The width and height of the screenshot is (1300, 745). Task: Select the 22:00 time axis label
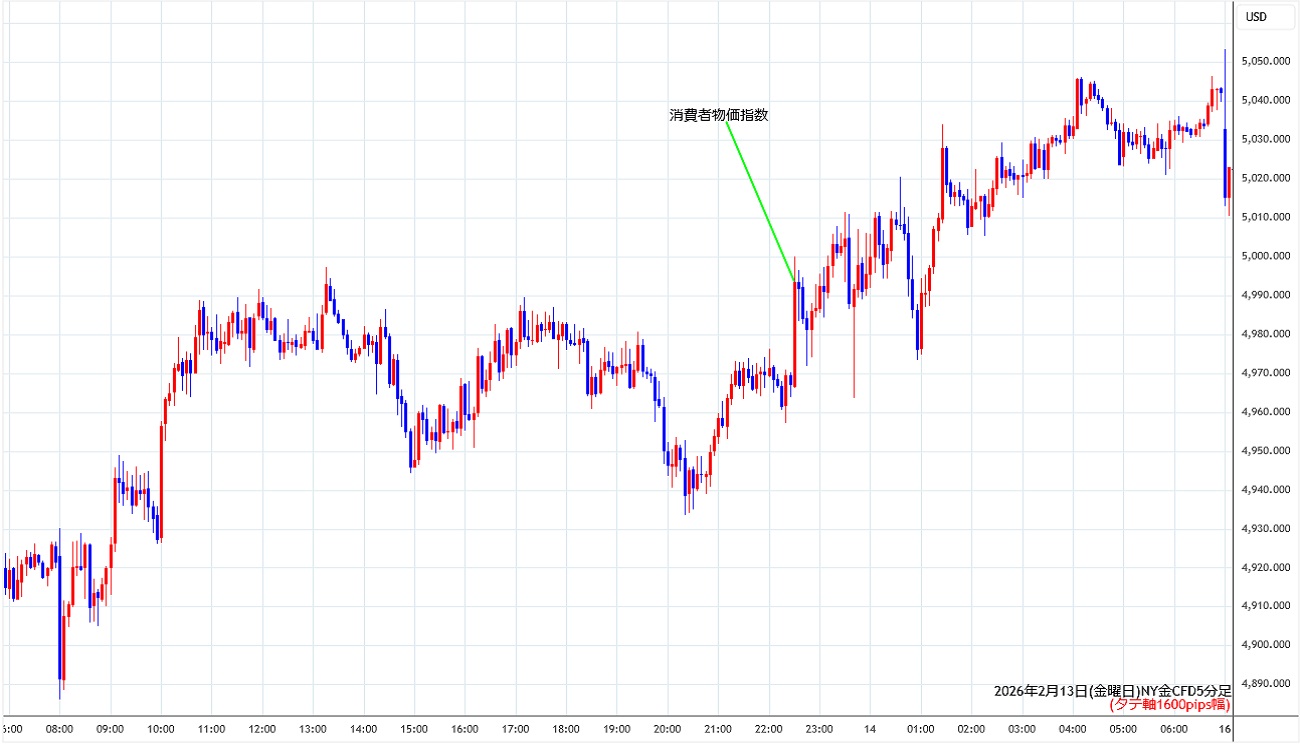coord(768,729)
